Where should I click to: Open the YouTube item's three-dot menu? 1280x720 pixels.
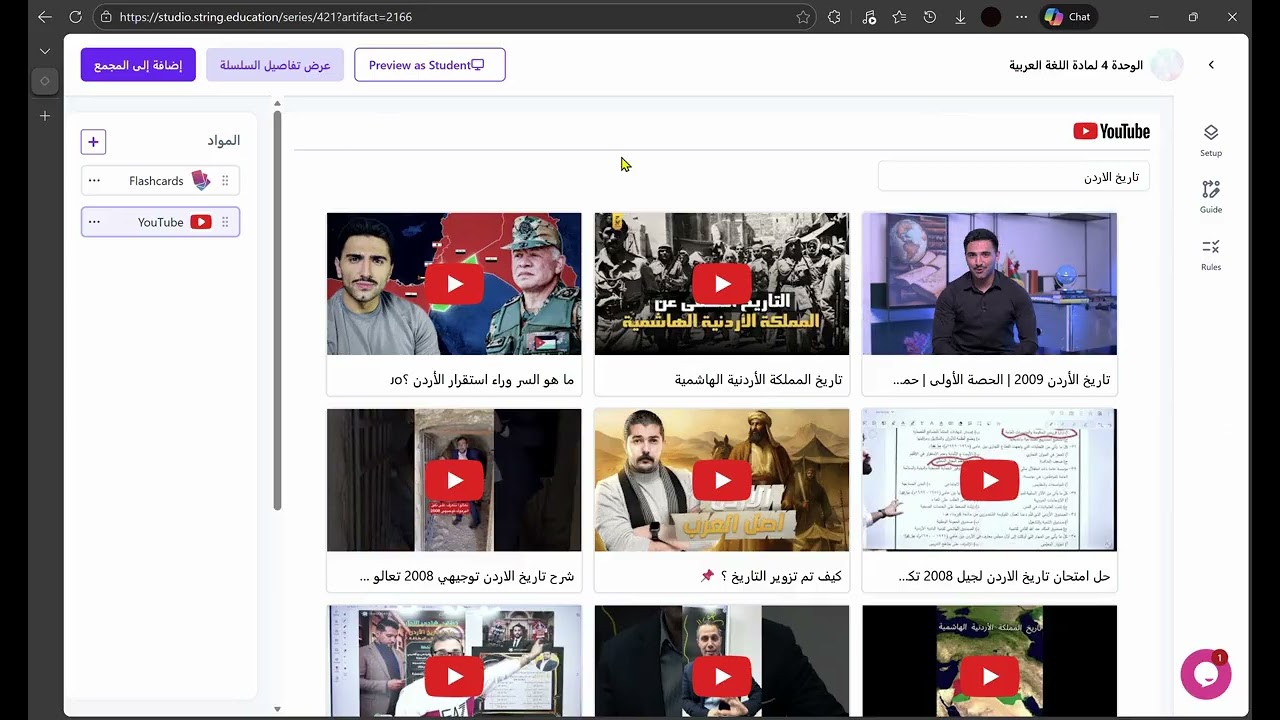click(x=94, y=222)
